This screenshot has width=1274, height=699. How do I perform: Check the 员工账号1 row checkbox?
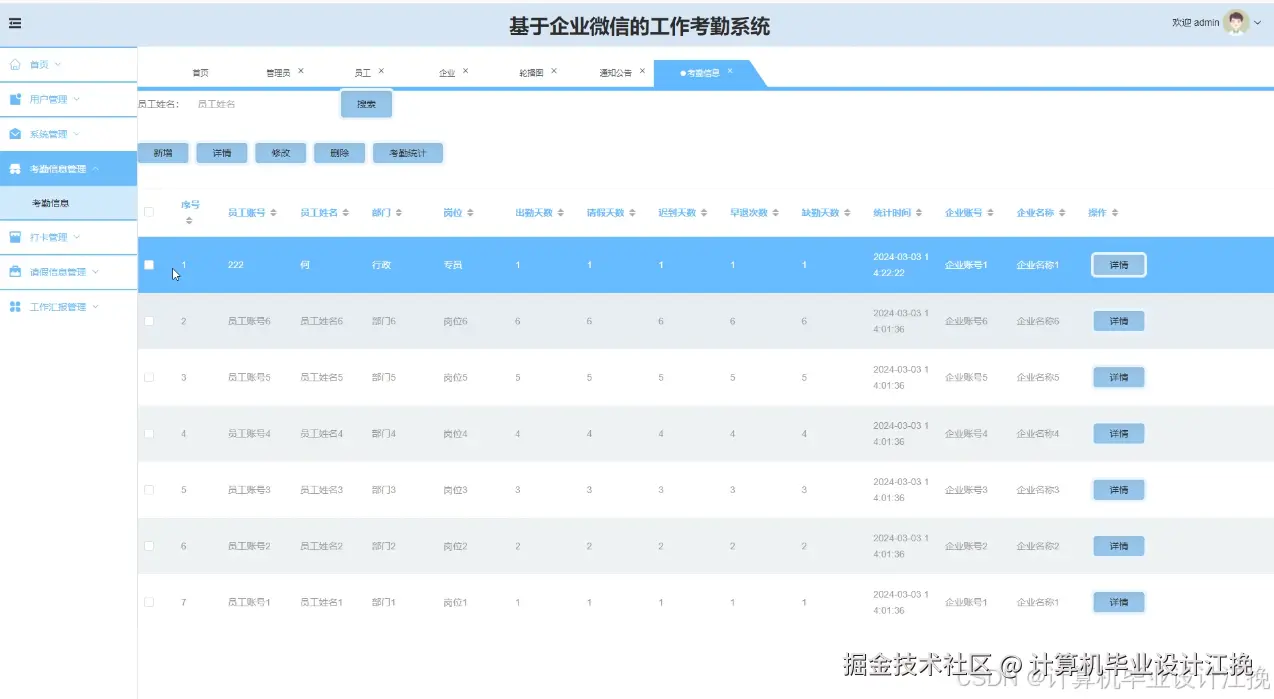coord(149,602)
